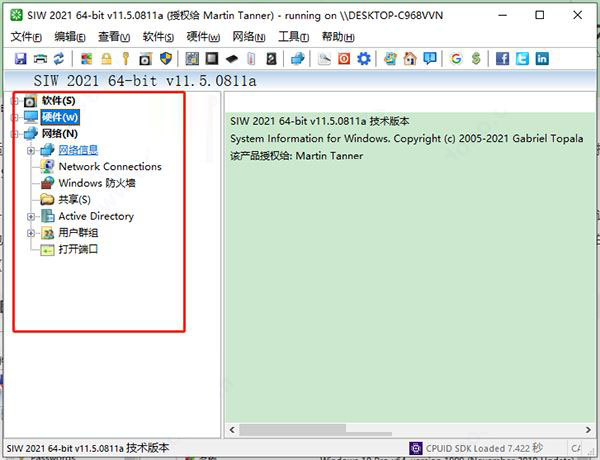Image resolution: width=600 pixels, height=460 pixels.
Task: Select Windows 防火墙 tree item
Action: click(x=97, y=183)
